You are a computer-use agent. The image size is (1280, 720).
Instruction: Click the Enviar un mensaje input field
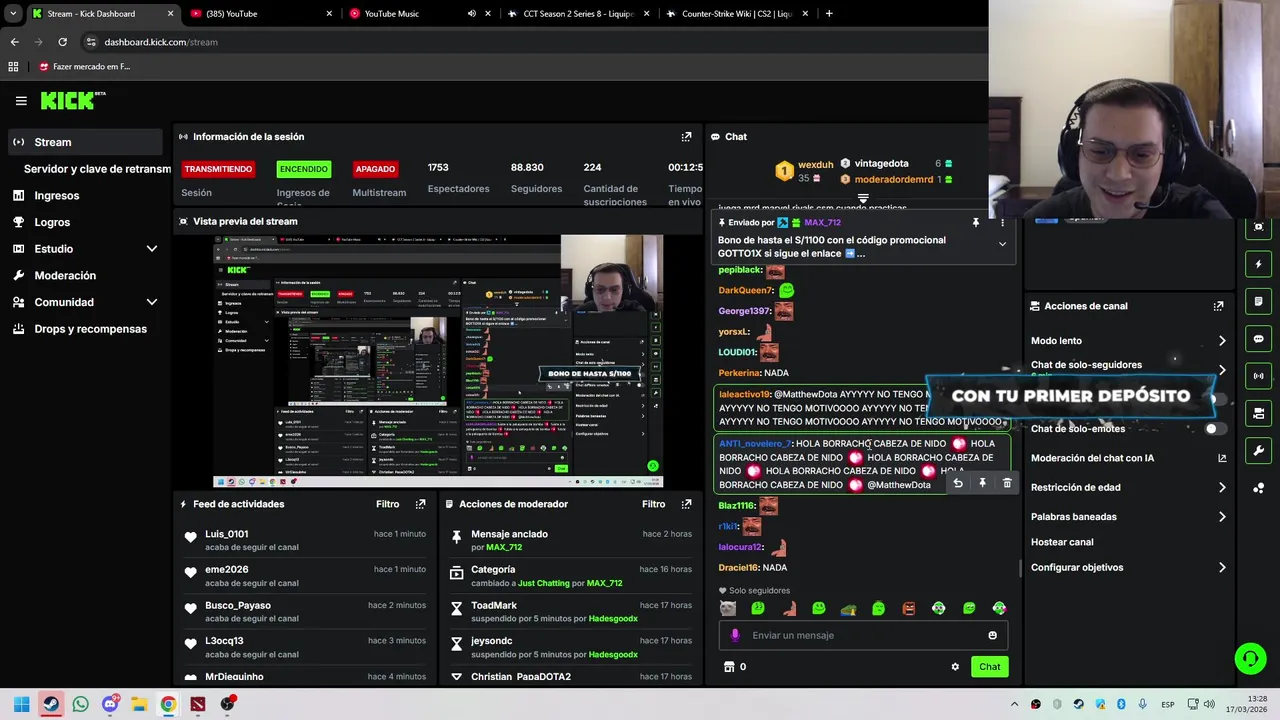tap(862, 635)
